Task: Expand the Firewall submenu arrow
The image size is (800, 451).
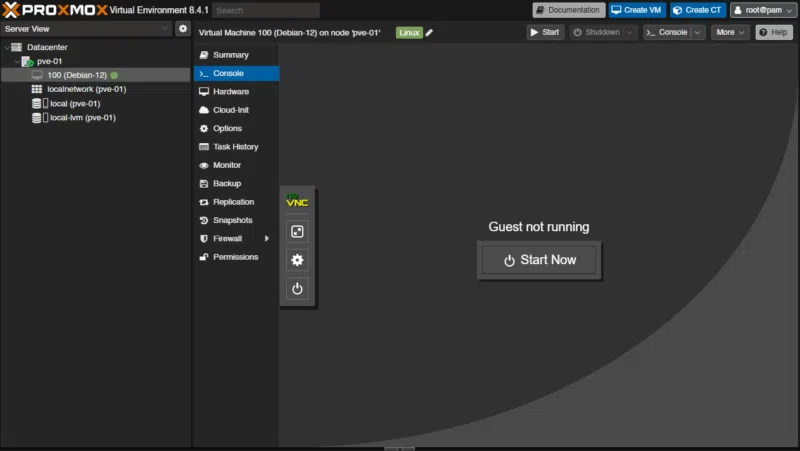Action: click(x=266, y=238)
